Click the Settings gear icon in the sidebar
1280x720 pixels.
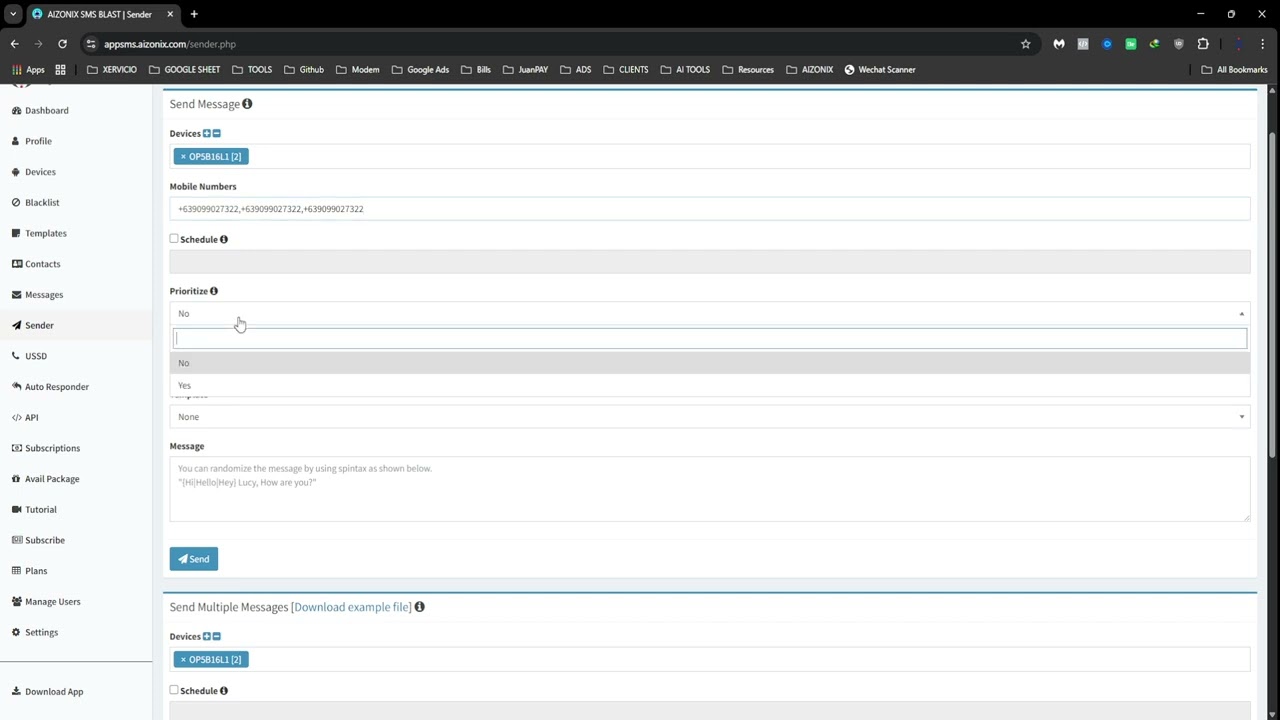(16, 632)
